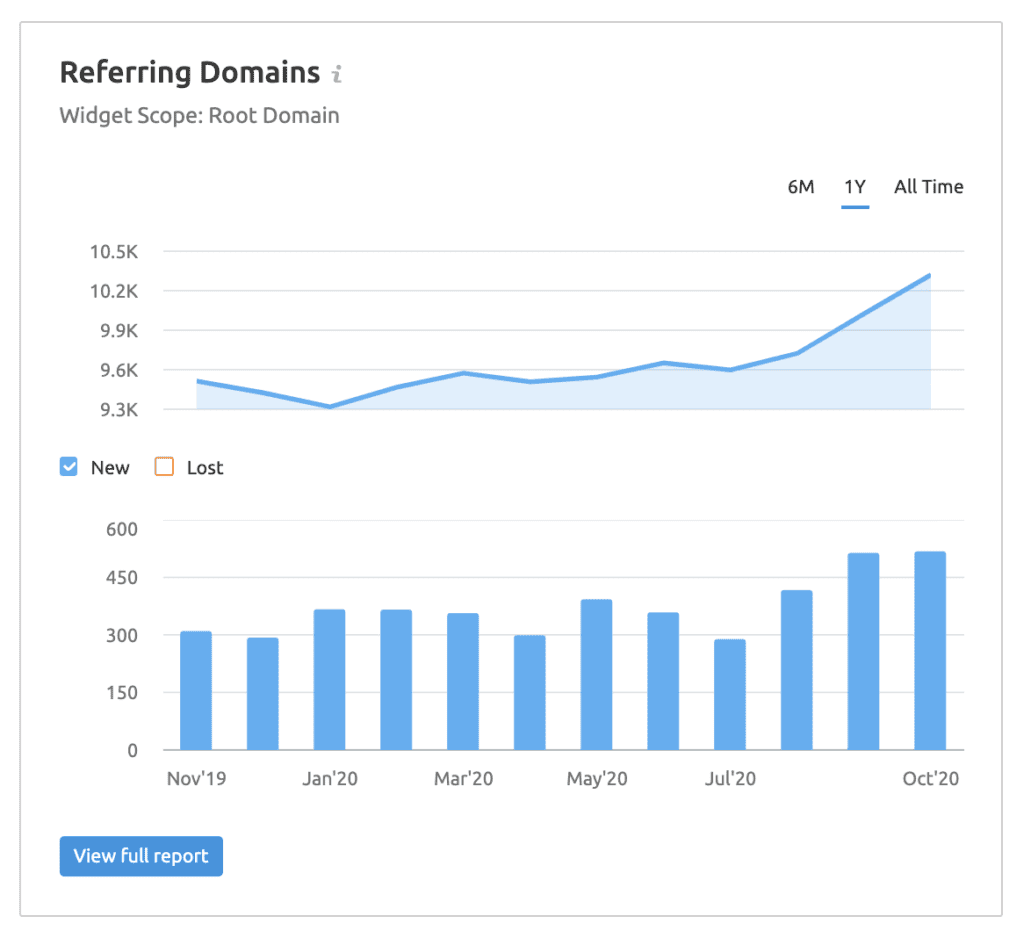Viewport: 1024px width, 938px height.
Task: Click the Oct'20 axis label
Action: pyautogui.click(x=931, y=779)
